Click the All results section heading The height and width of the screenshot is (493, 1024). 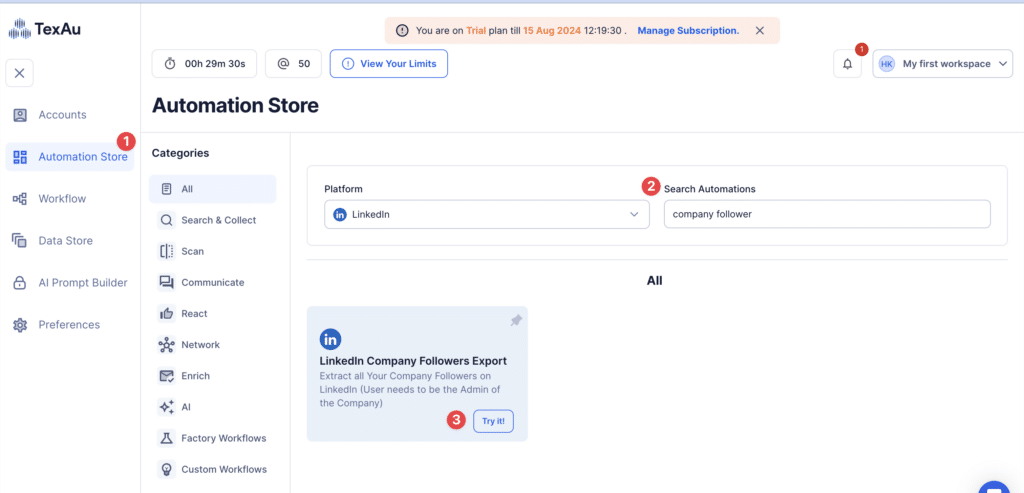(654, 281)
